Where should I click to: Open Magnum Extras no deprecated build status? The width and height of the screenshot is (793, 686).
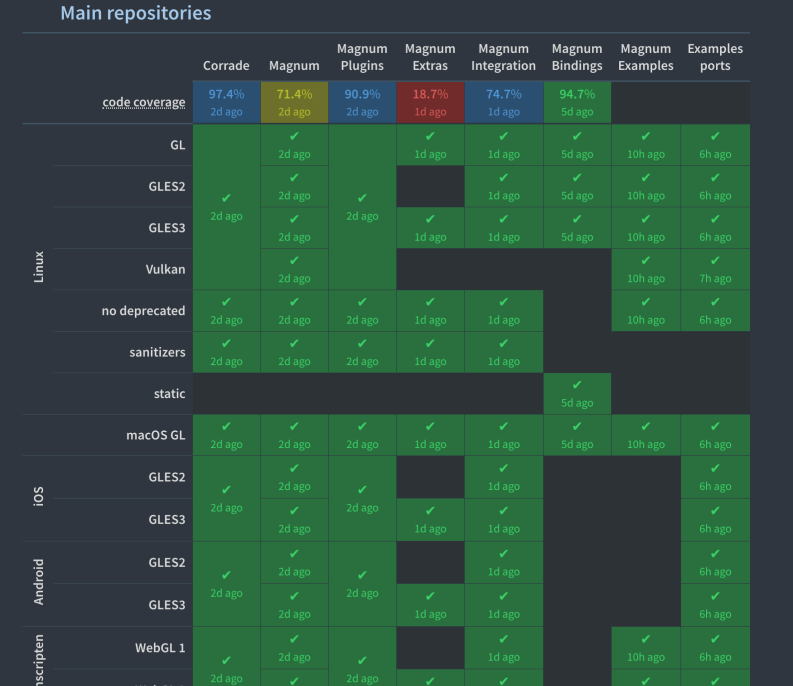[x=430, y=311]
